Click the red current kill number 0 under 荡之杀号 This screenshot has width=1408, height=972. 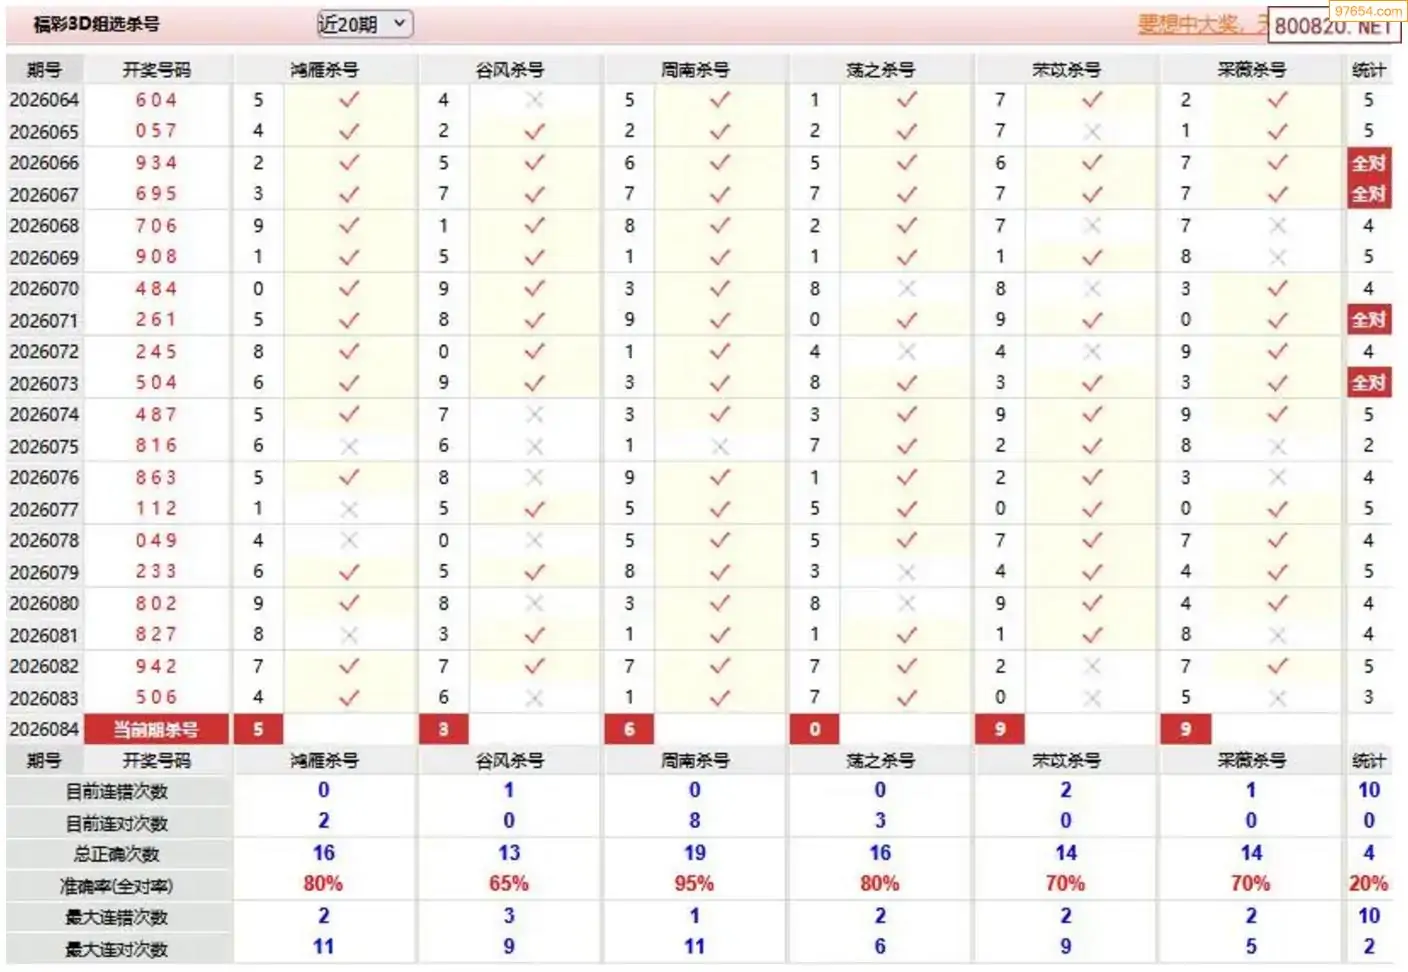point(815,729)
